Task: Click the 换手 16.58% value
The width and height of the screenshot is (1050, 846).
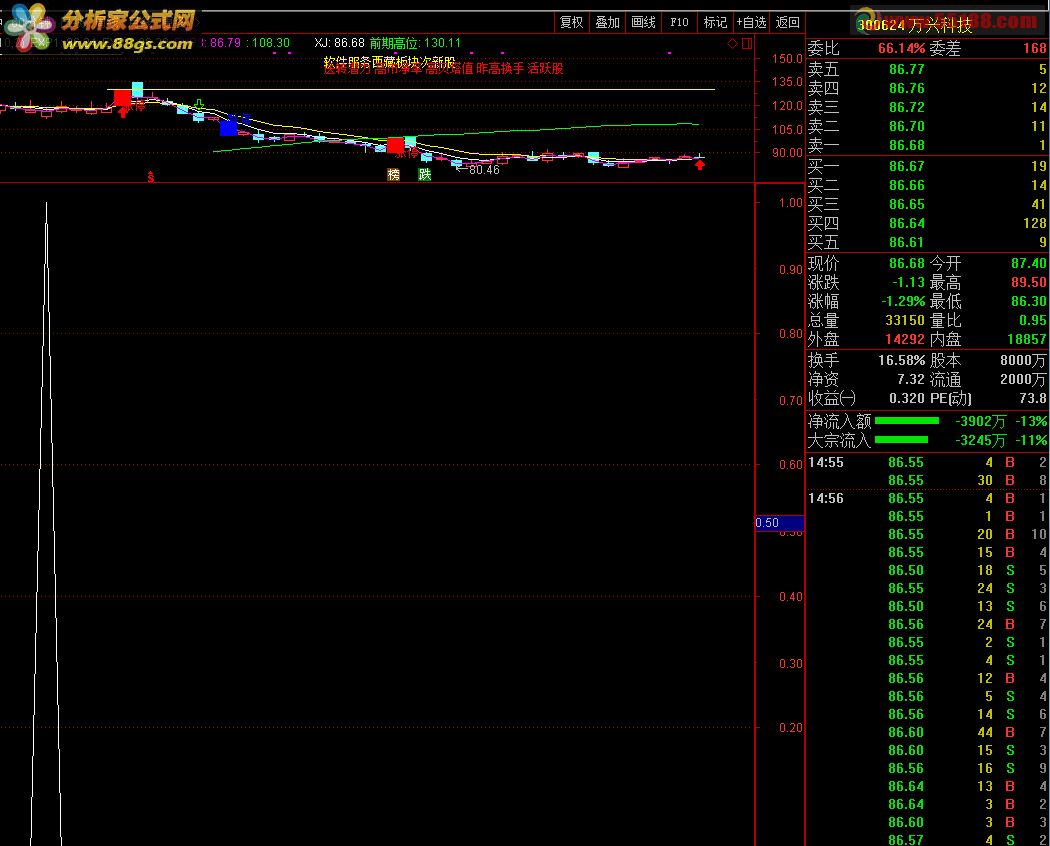Action: coord(901,360)
